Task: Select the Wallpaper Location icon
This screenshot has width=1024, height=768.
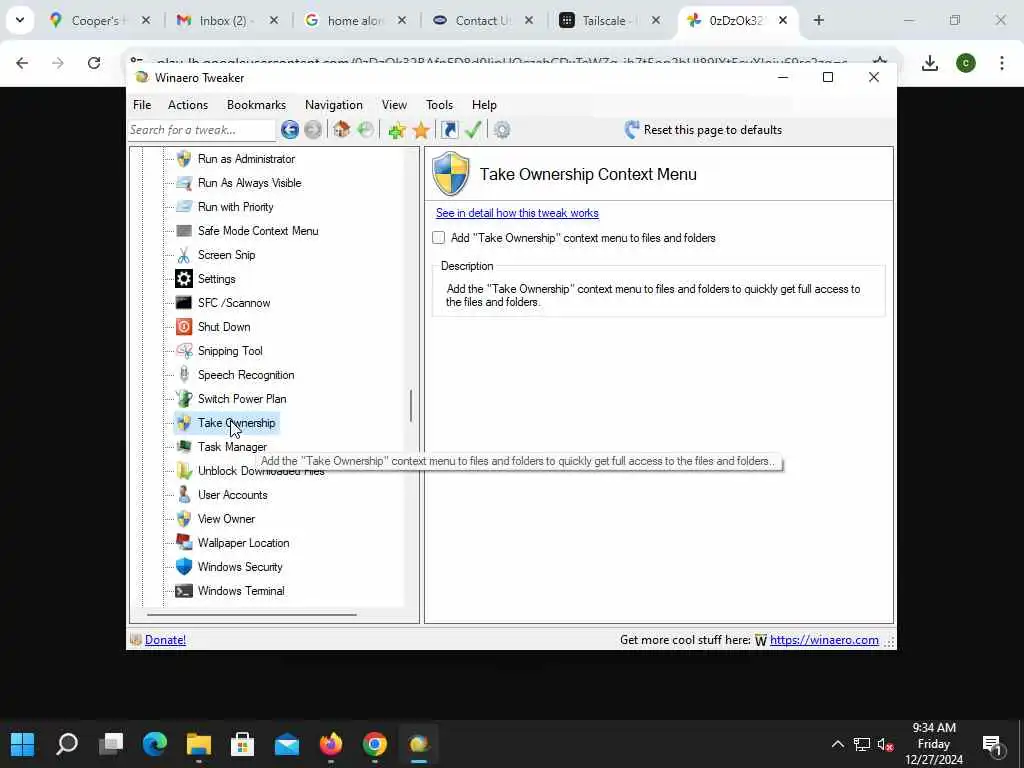Action: [x=184, y=543]
